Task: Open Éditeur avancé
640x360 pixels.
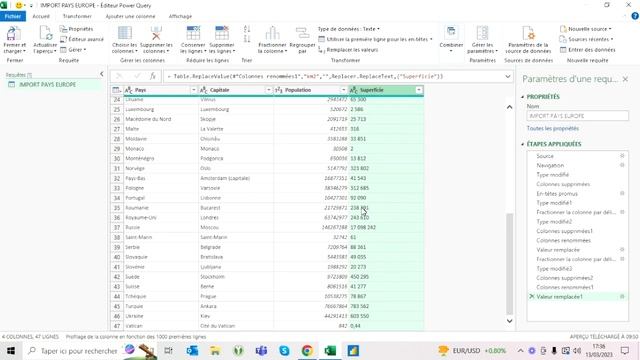Action: 82,39
